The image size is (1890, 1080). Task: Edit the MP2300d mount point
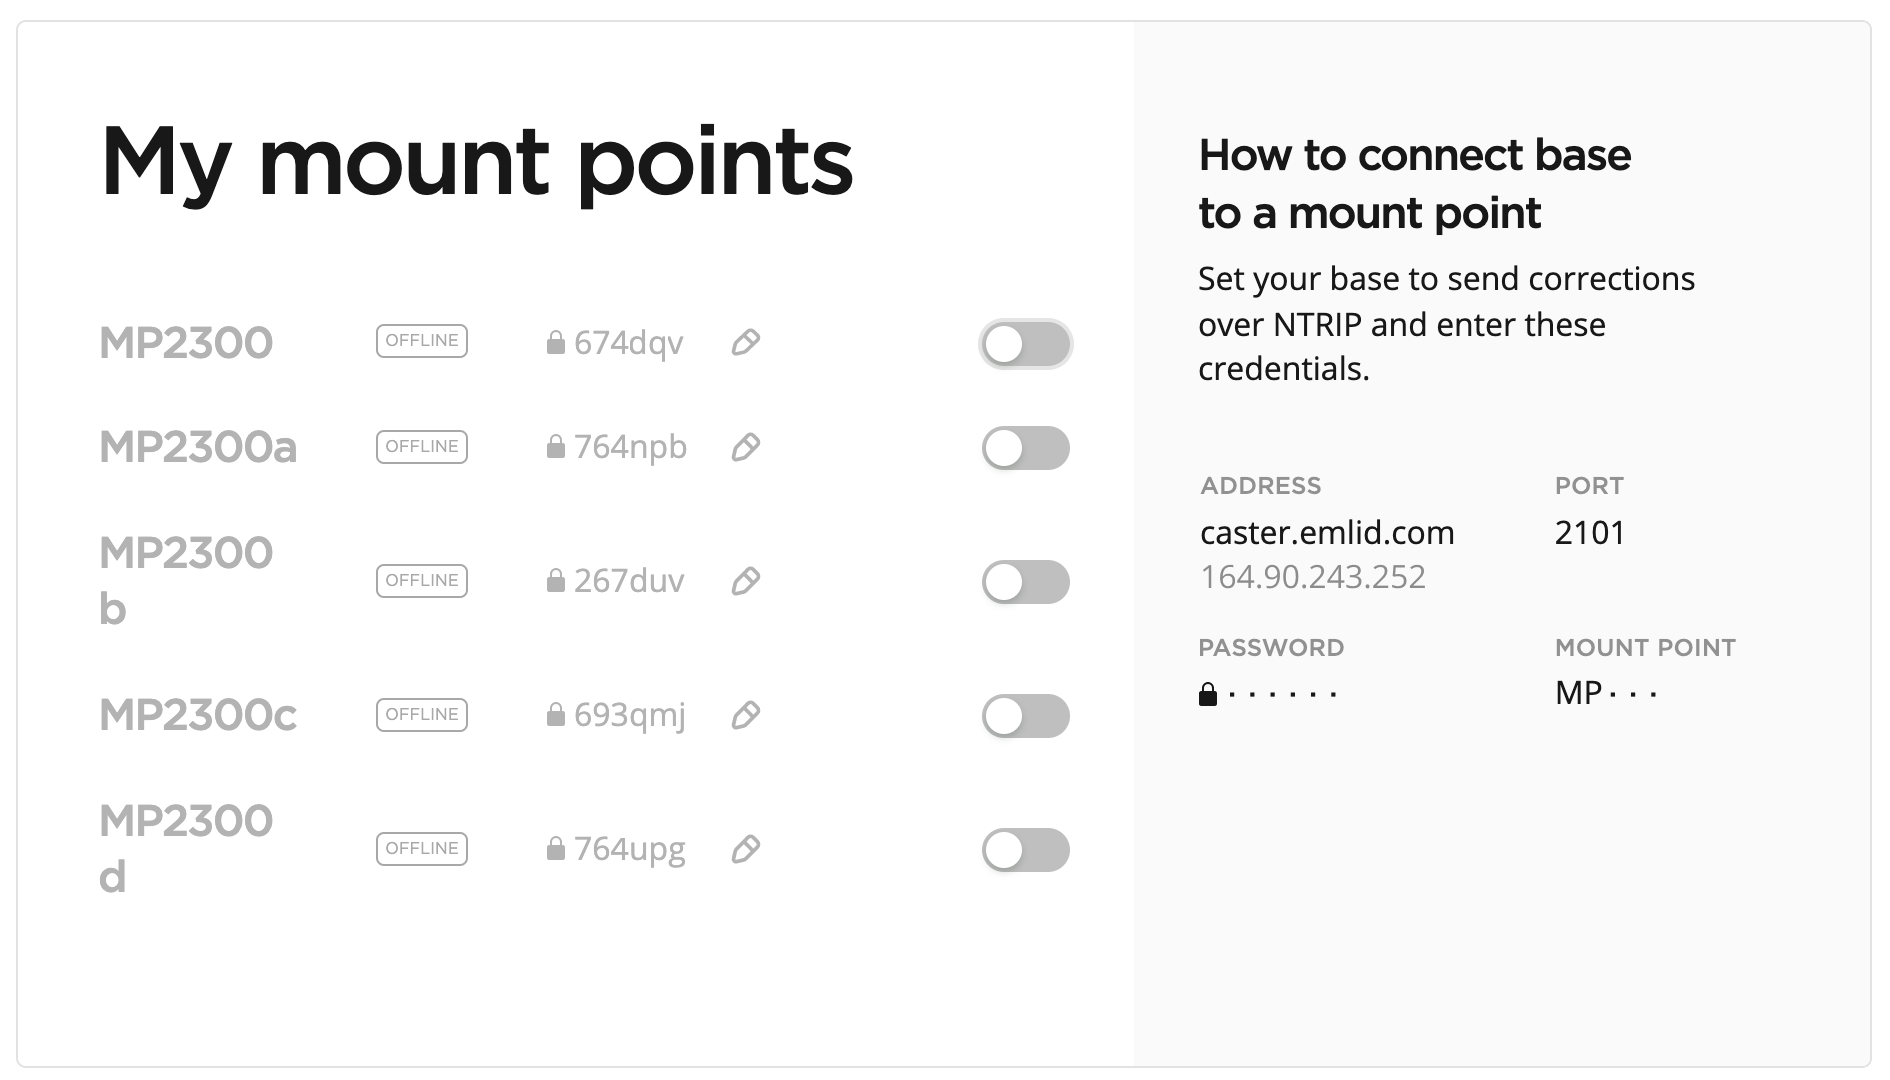tap(746, 850)
